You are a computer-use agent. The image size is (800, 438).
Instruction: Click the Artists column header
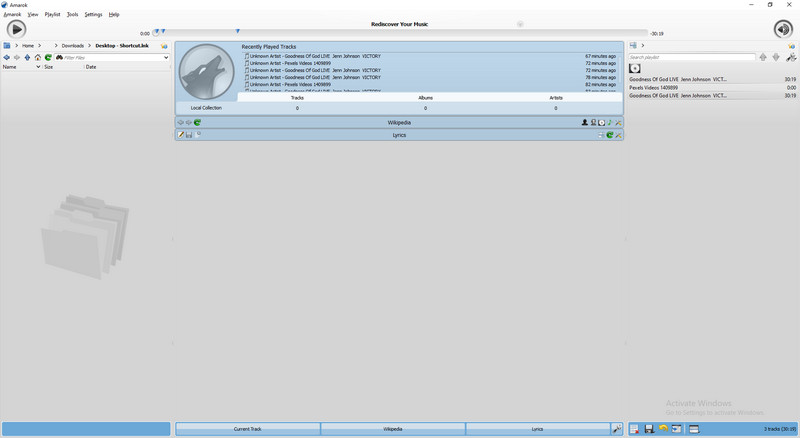(x=556, y=98)
